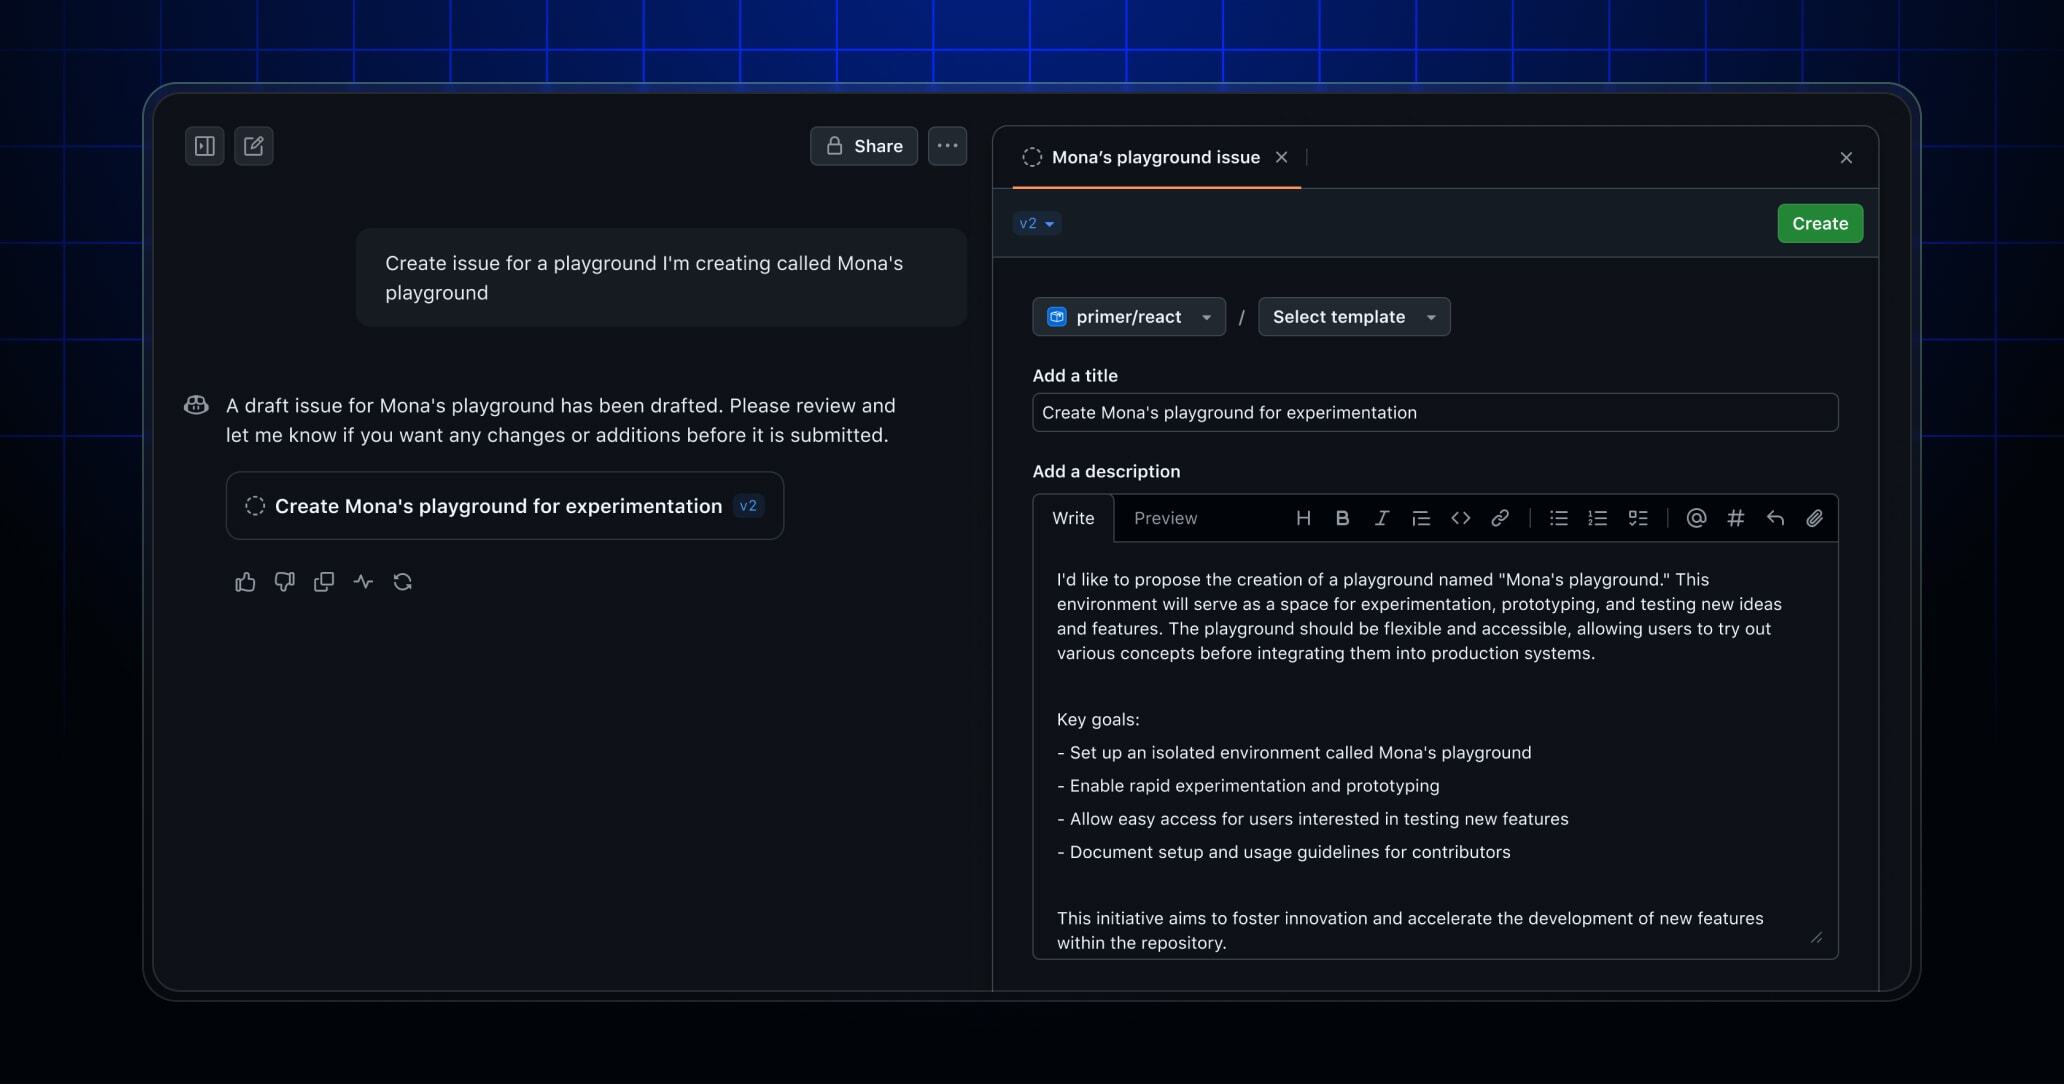Click the Copilot avatar icon beside response

coord(196,405)
